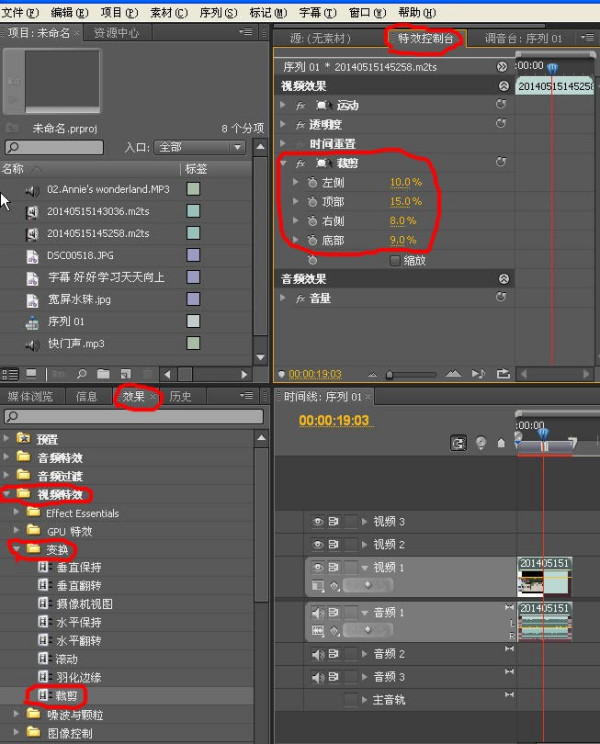Switch to the 历史 tab
Image resolution: width=600 pixels, height=744 pixels.
pyautogui.click(x=180, y=397)
